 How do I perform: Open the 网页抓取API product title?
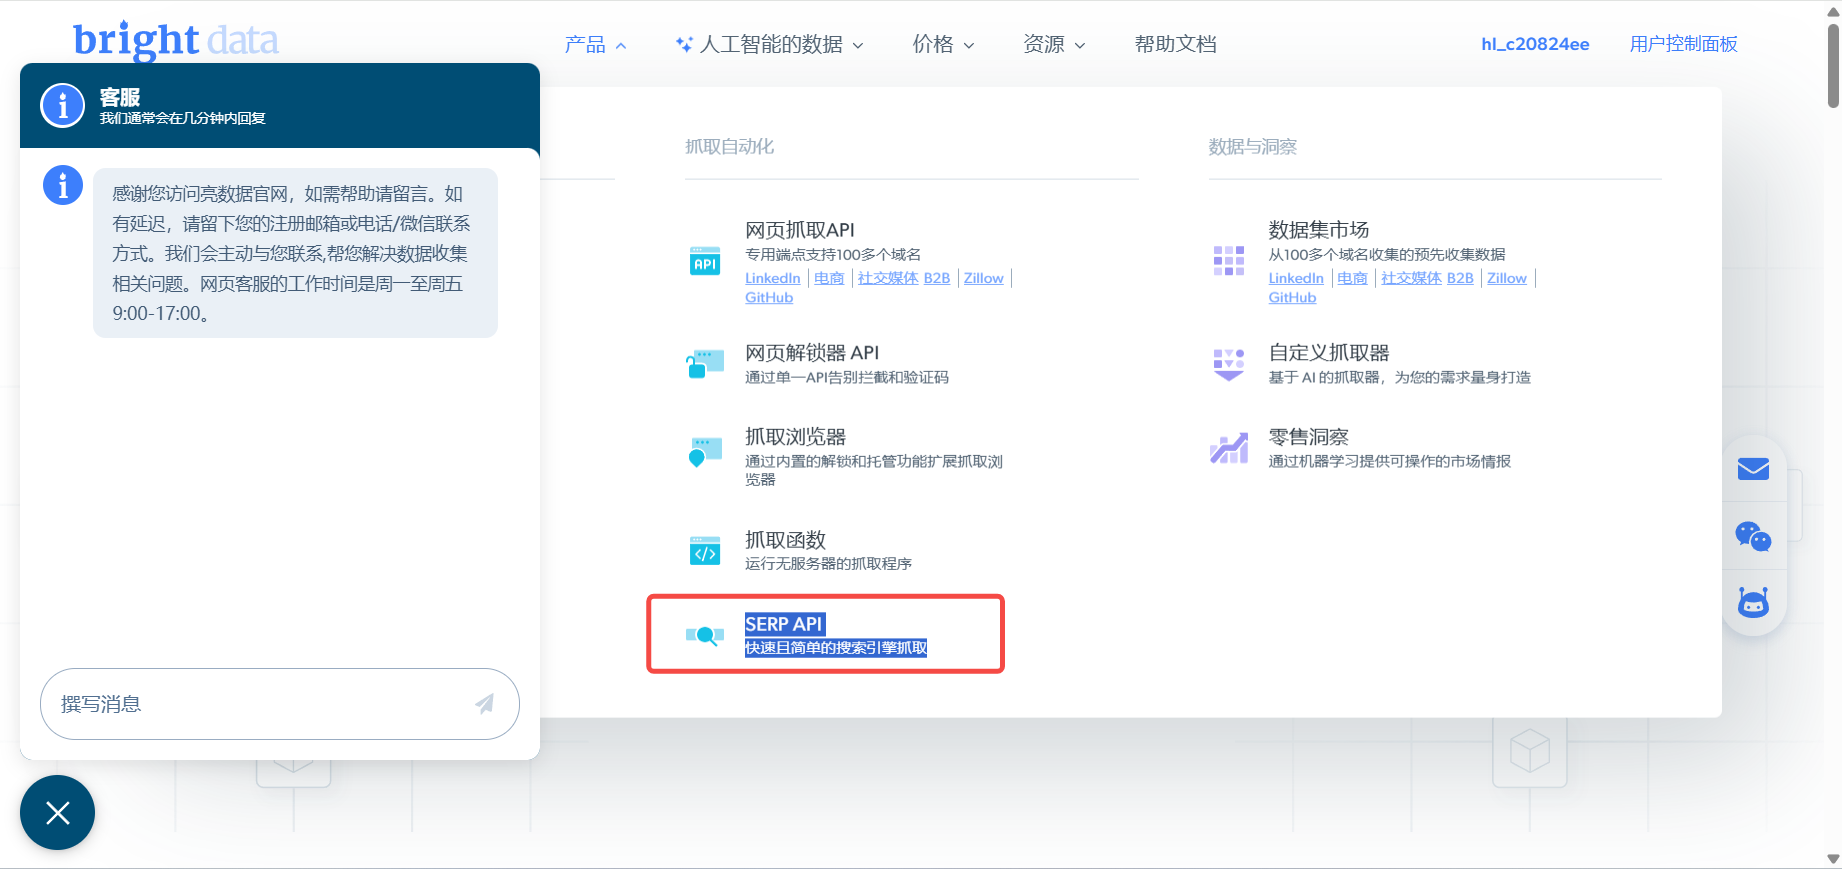tap(800, 230)
